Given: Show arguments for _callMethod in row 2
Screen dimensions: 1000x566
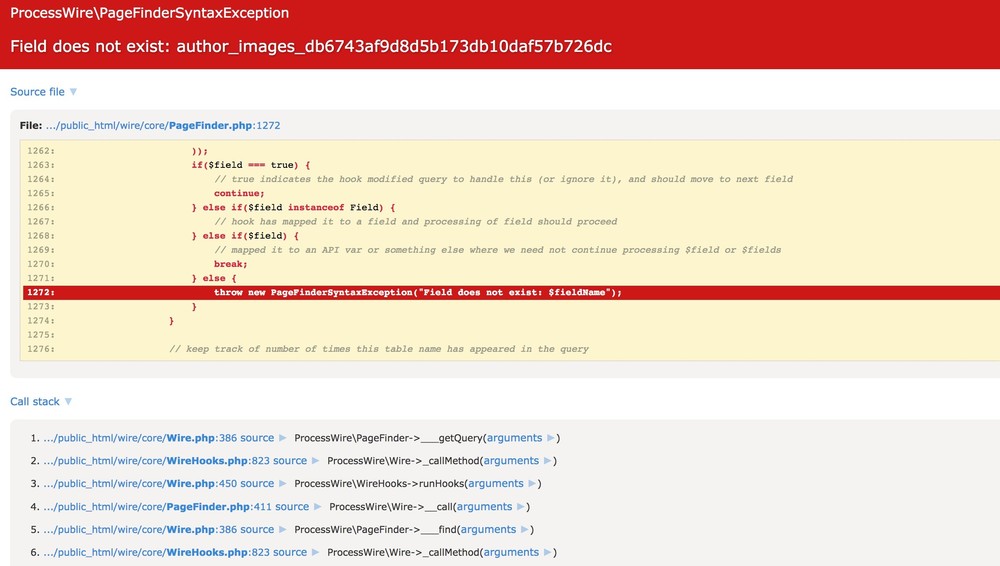Looking at the screenshot, I should click(511, 461).
